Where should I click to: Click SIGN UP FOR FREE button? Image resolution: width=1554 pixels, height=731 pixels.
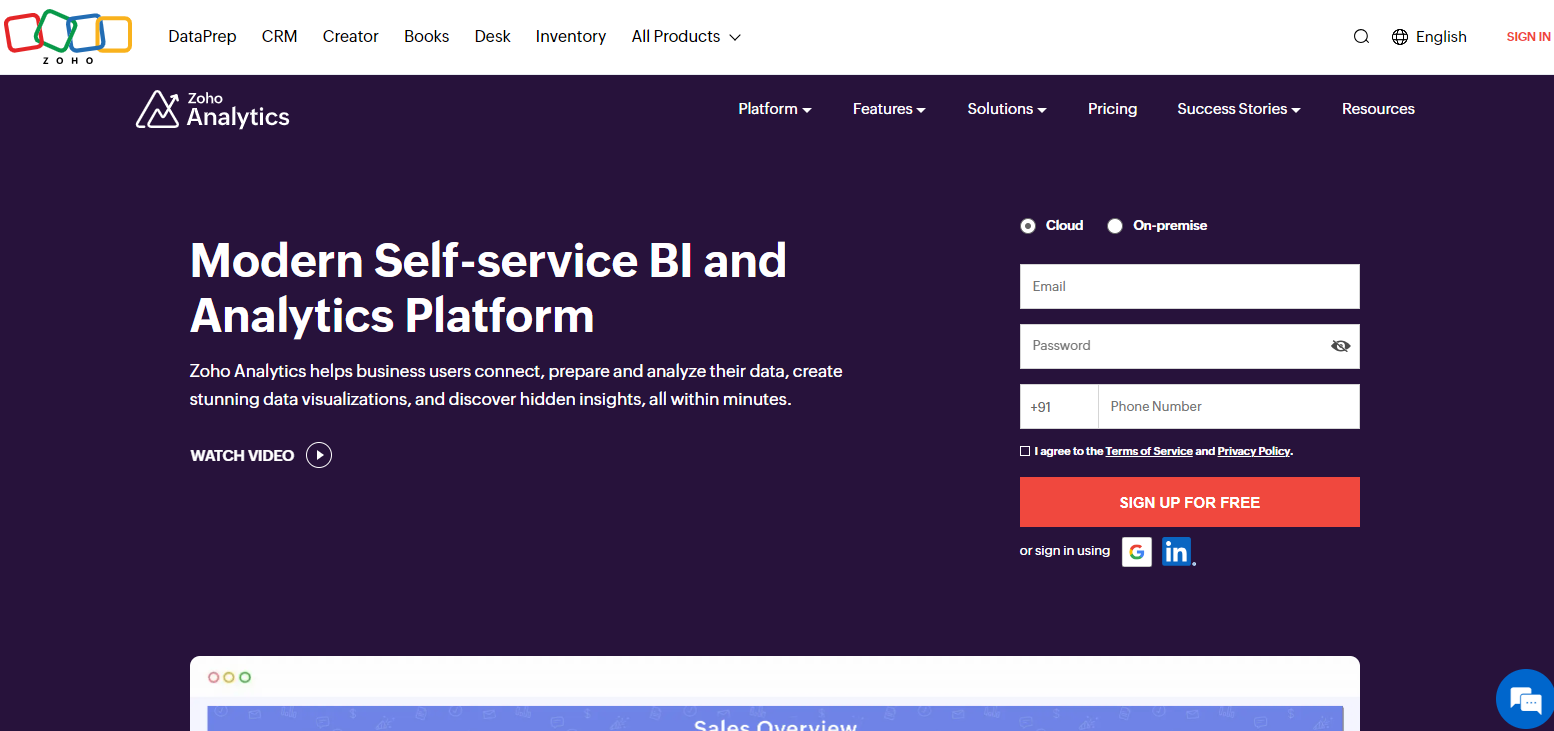tap(1190, 502)
